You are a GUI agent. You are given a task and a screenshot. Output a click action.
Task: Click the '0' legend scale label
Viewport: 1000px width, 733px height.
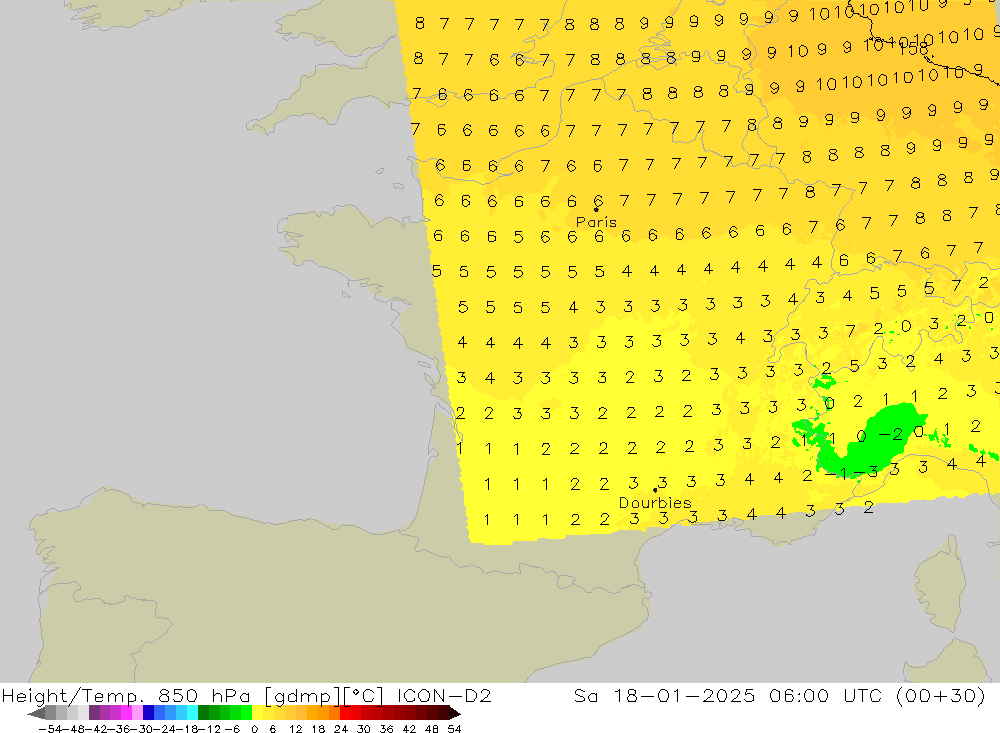(x=254, y=729)
